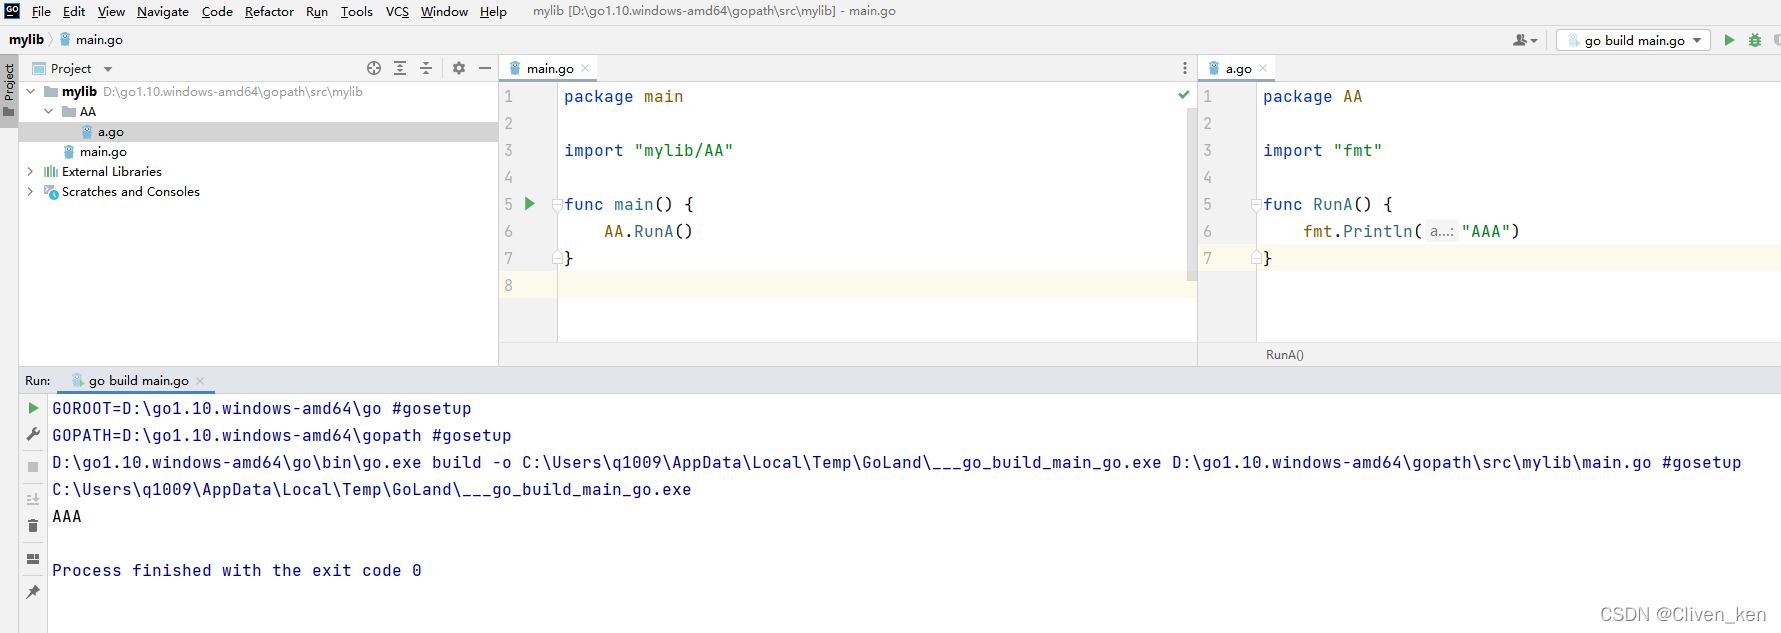Click the mylib breadcrumb in navigation bar

click(27, 40)
